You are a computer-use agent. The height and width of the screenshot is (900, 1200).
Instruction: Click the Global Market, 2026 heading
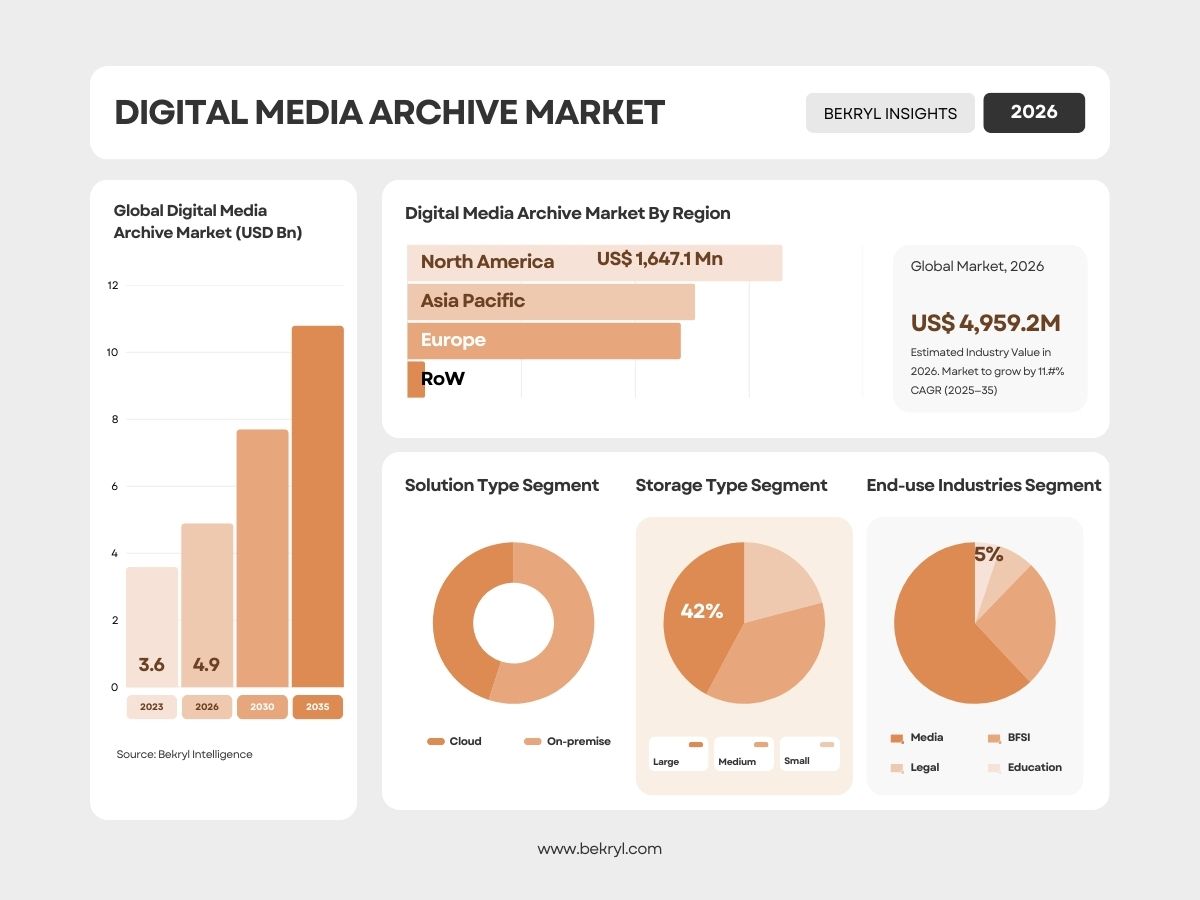tap(977, 267)
